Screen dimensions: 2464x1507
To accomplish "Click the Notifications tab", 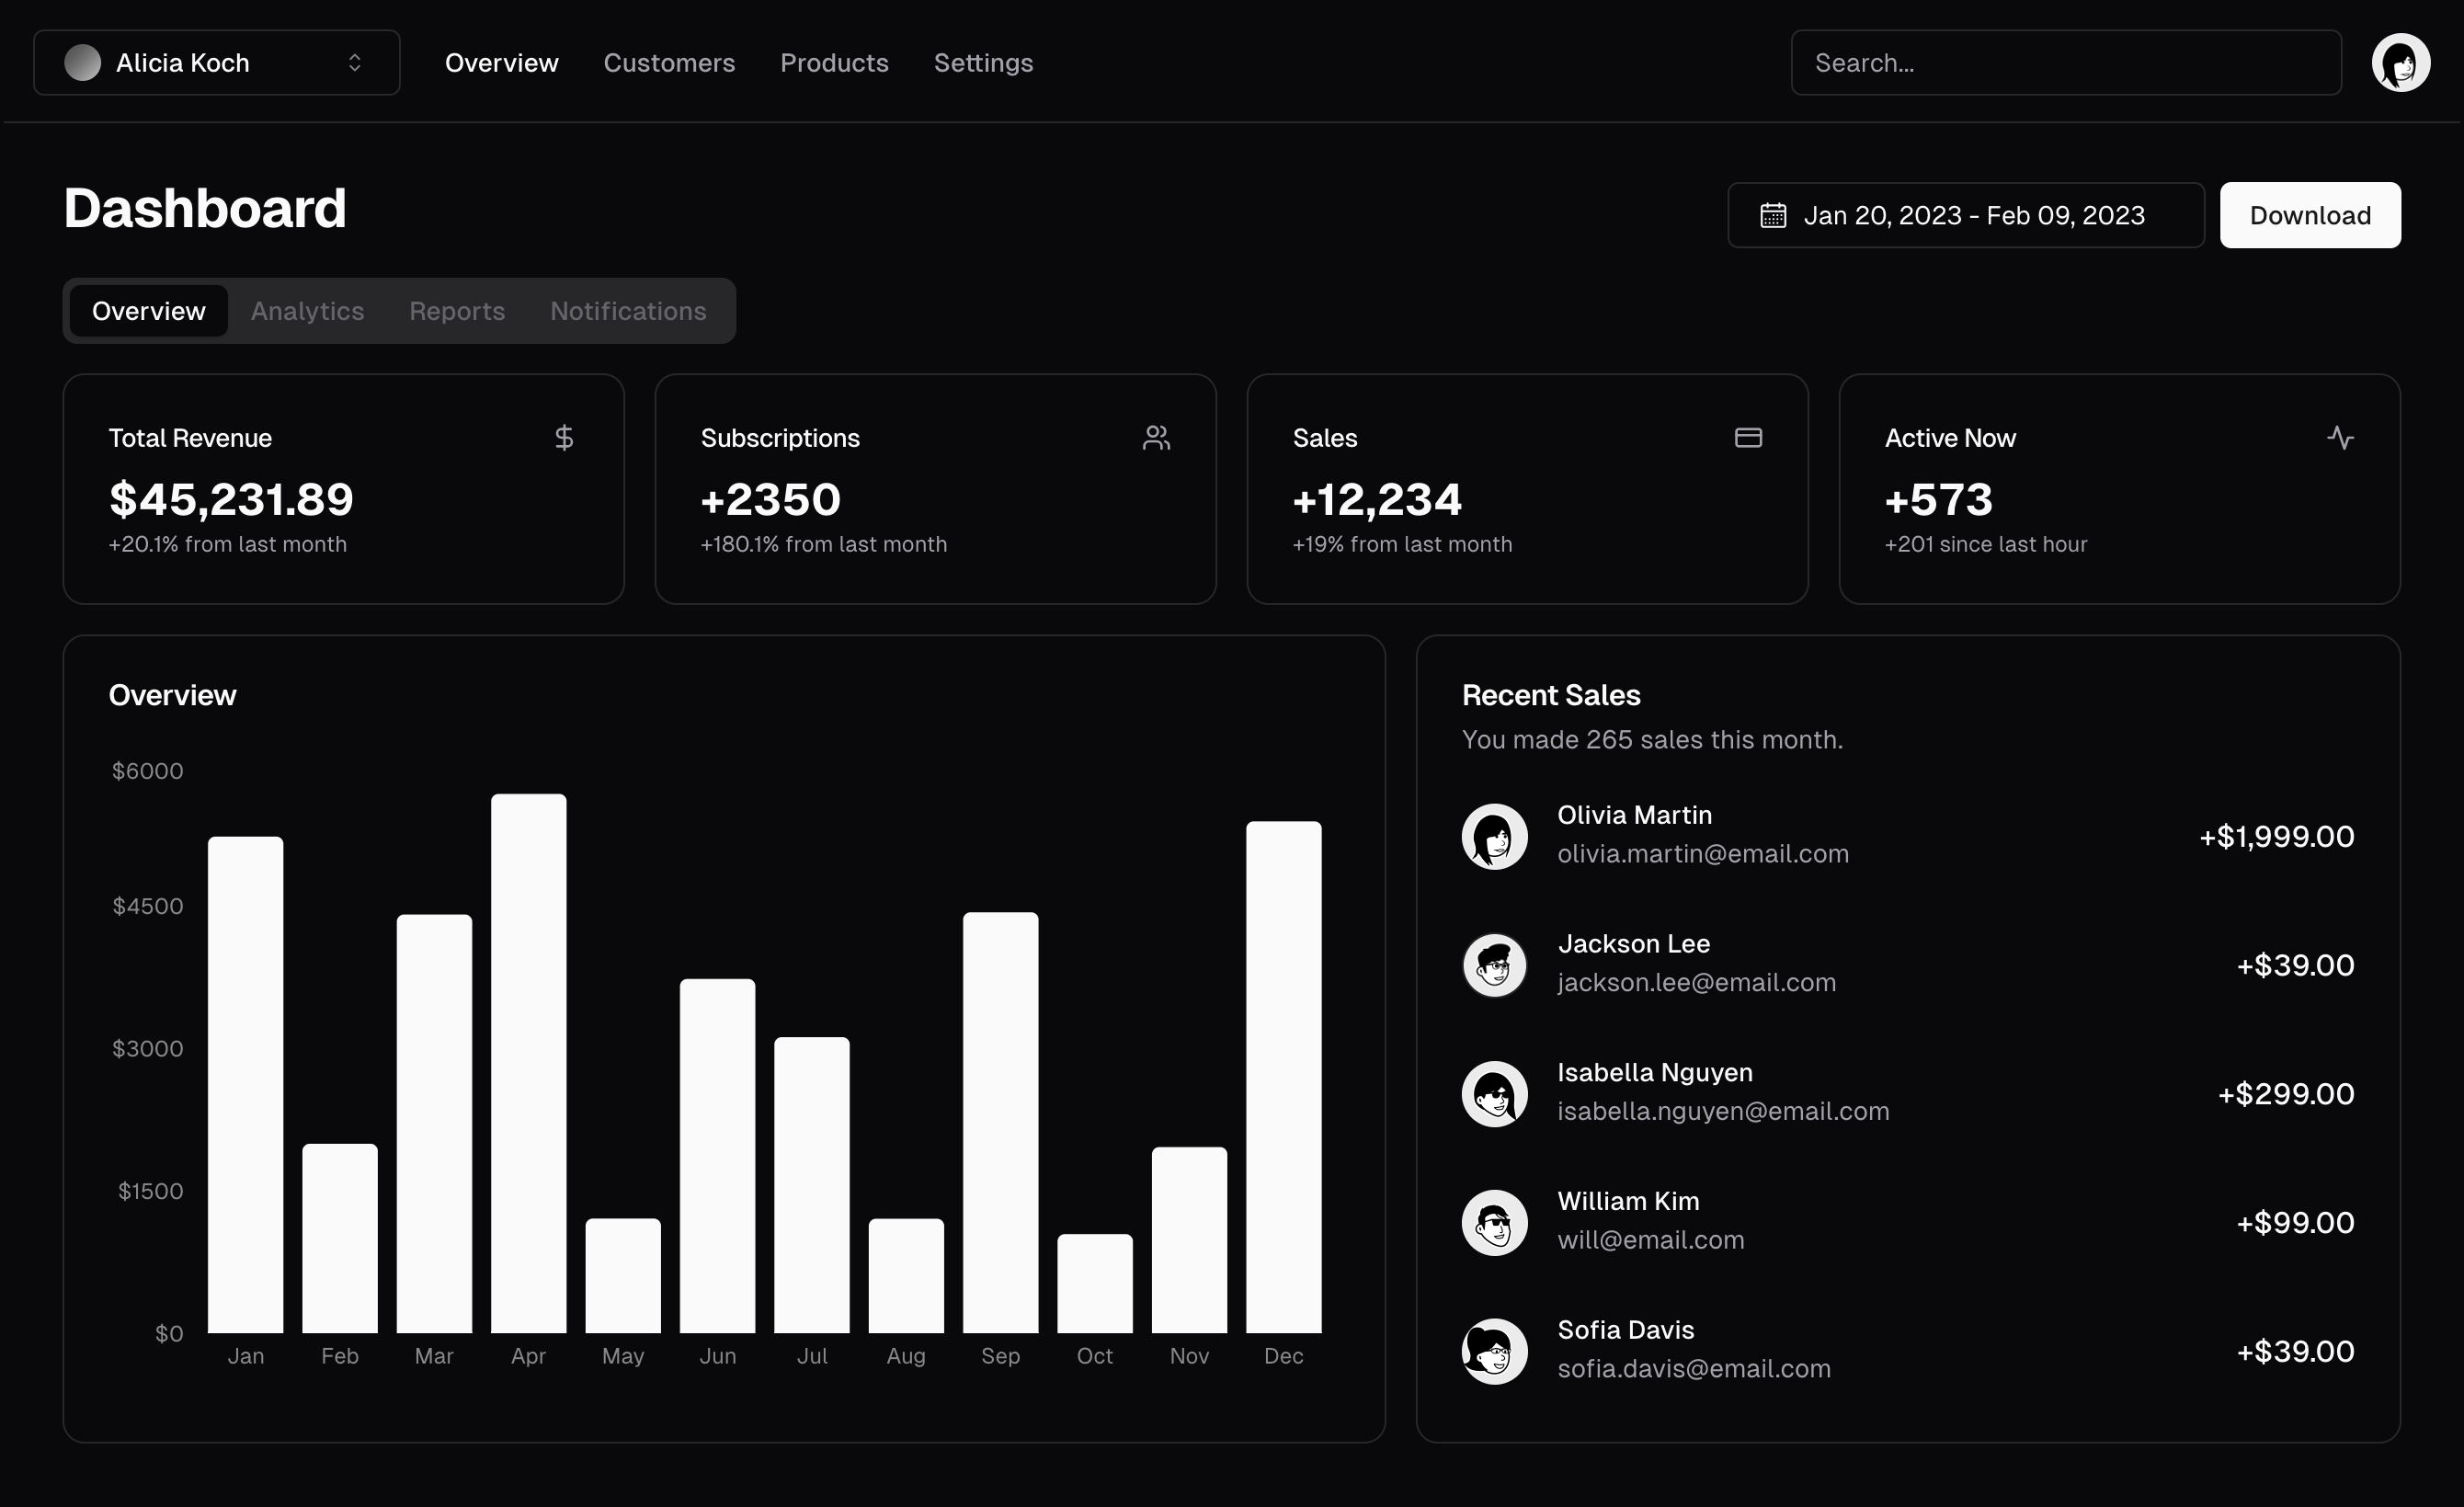I will click(x=628, y=310).
